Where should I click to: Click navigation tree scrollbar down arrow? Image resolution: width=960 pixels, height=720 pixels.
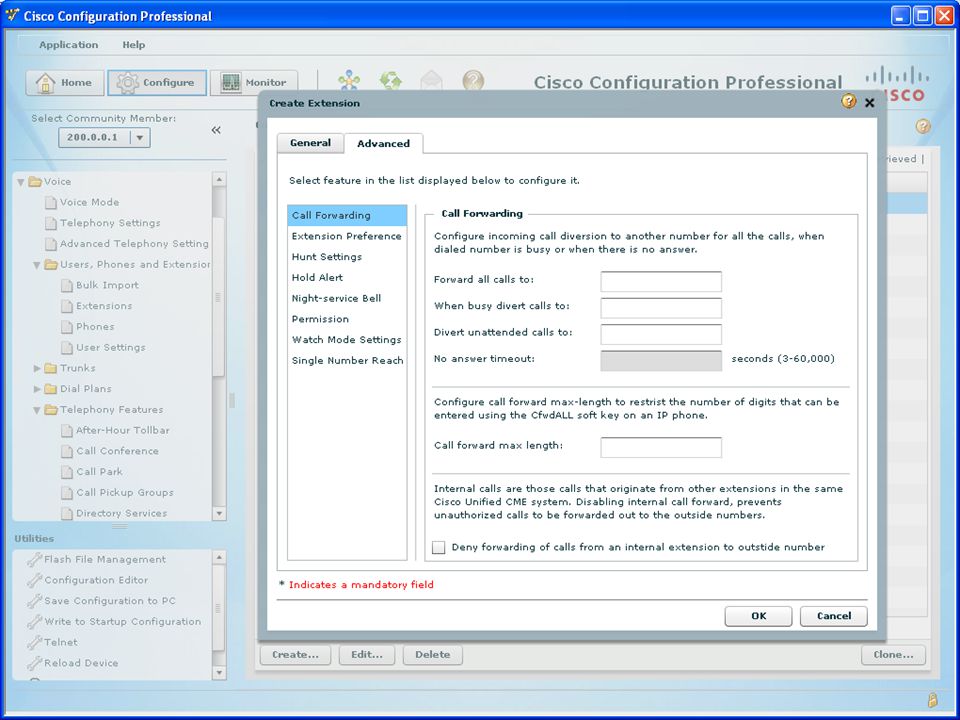pyautogui.click(x=219, y=514)
